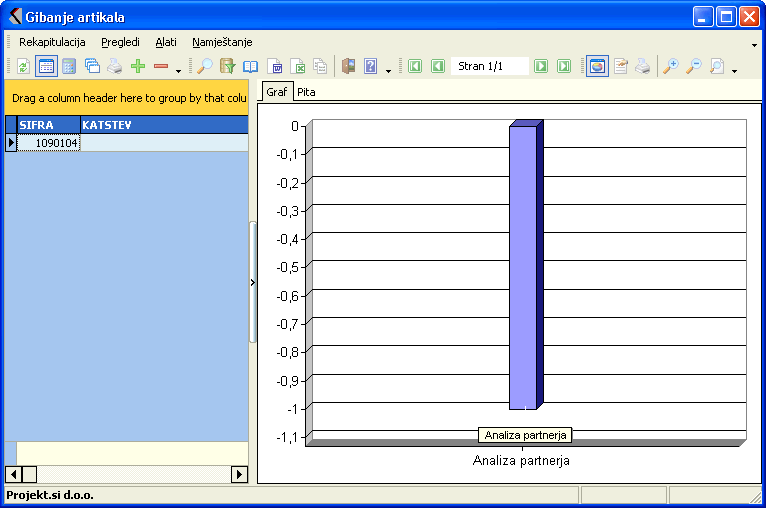Toggle the table view icon
The width and height of the screenshot is (766, 508).
point(46,66)
